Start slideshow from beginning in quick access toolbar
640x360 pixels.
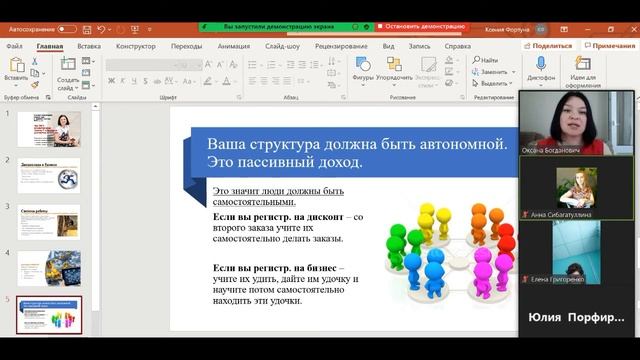click(135, 29)
